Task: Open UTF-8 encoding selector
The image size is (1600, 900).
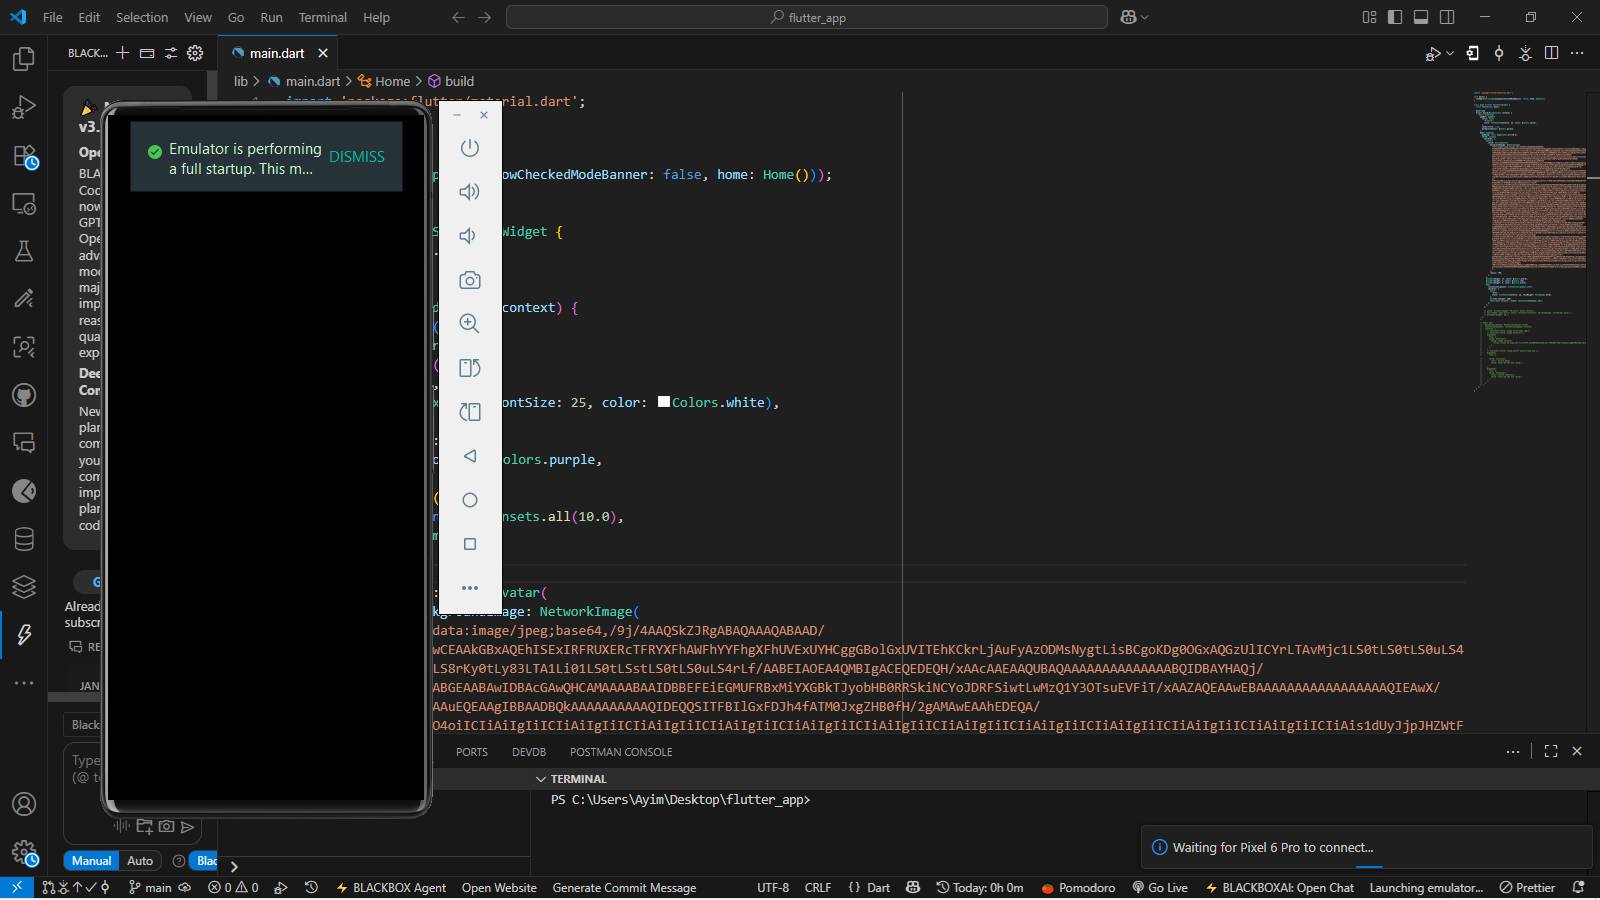Action: (x=773, y=888)
